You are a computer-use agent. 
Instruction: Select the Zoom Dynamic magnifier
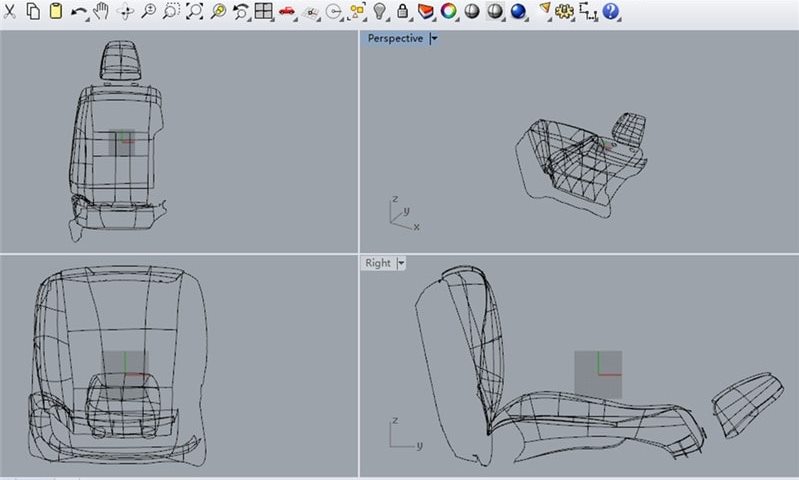148,11
